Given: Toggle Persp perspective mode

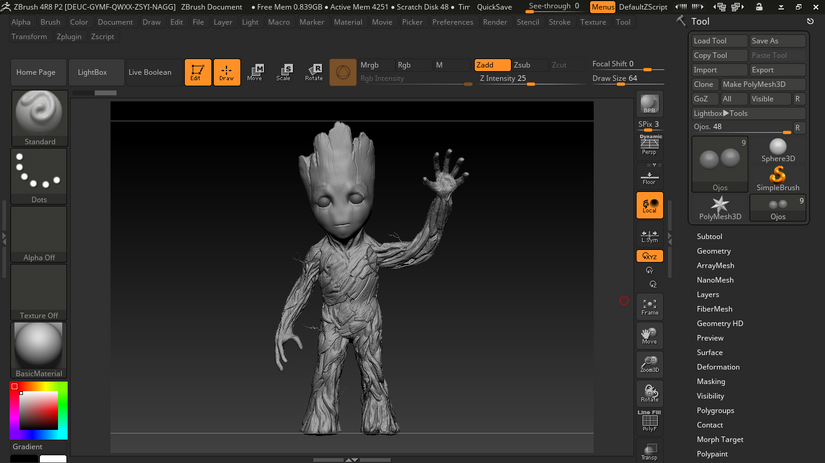Looking at the screenshot, I should [649, 144].
